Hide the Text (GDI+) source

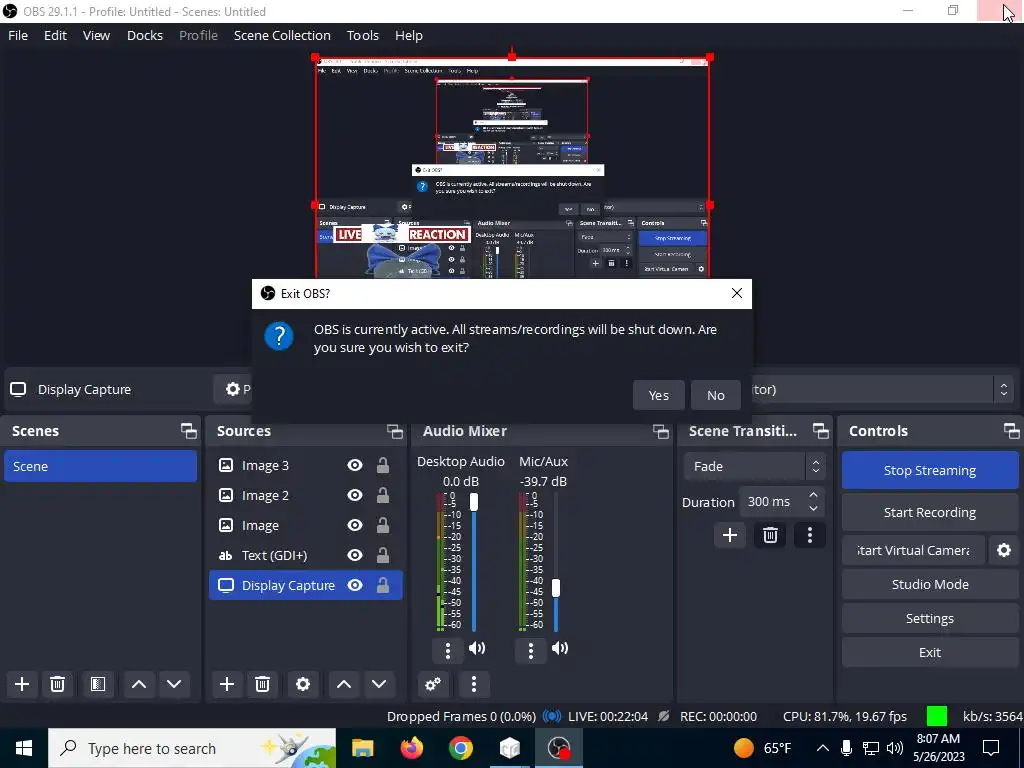[x=355, y=555]
